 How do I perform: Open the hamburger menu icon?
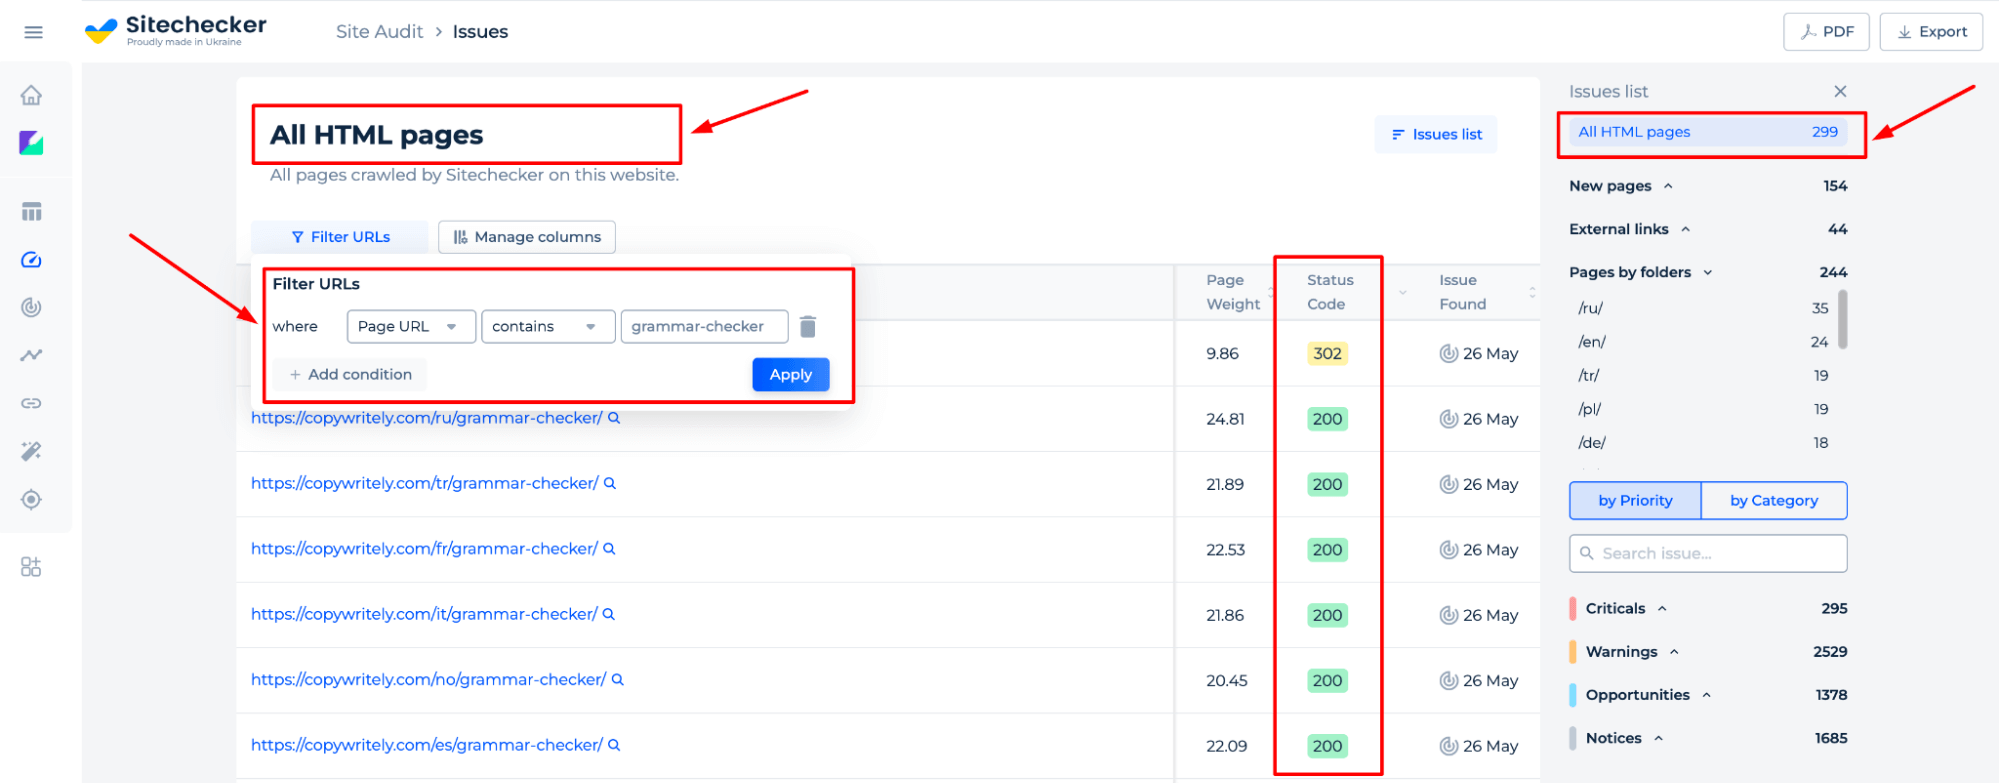[x=33, y=32]
